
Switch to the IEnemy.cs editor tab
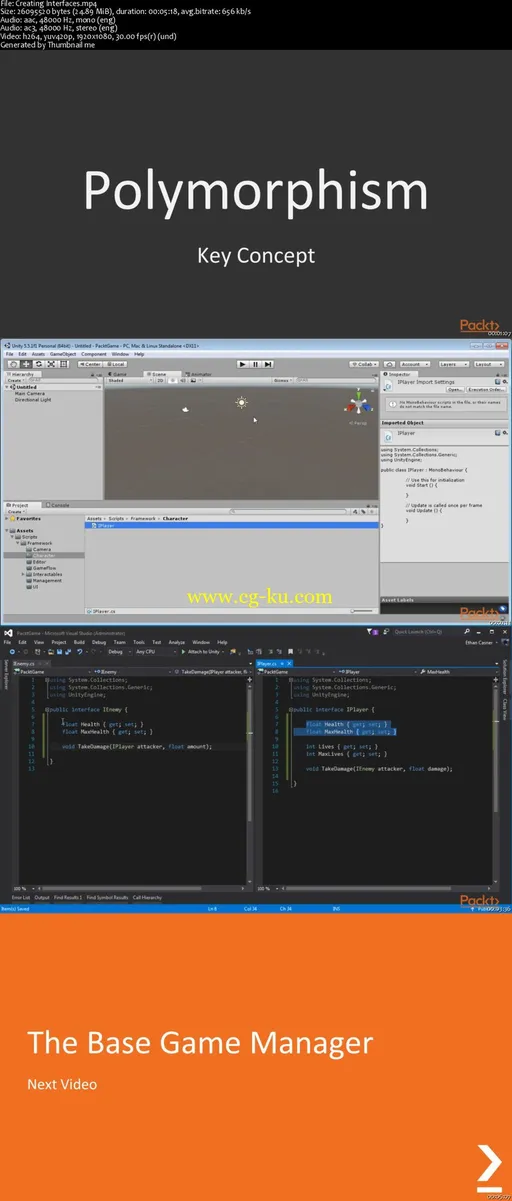point(25,663)
